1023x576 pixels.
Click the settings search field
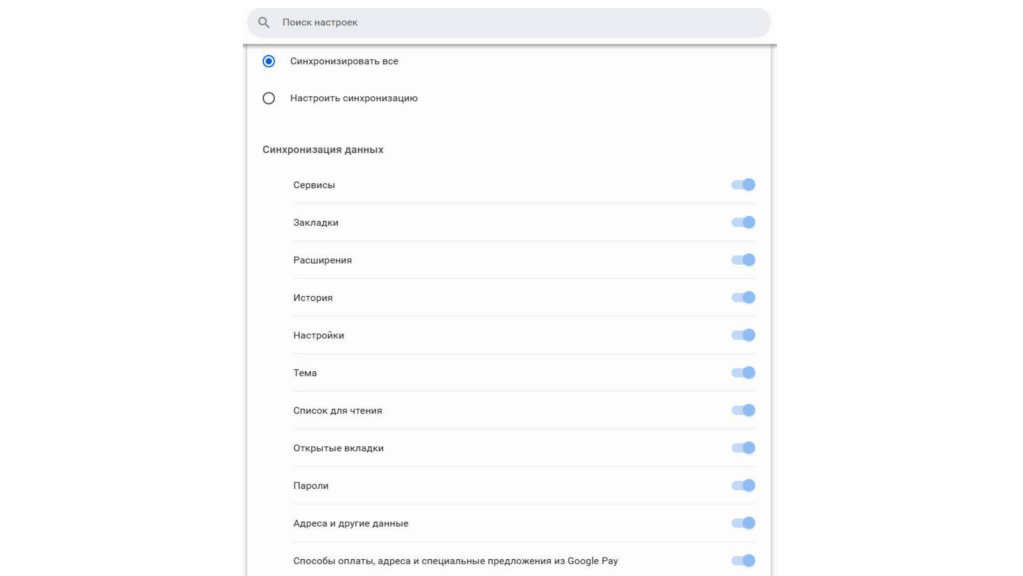[x=520, y=22]
